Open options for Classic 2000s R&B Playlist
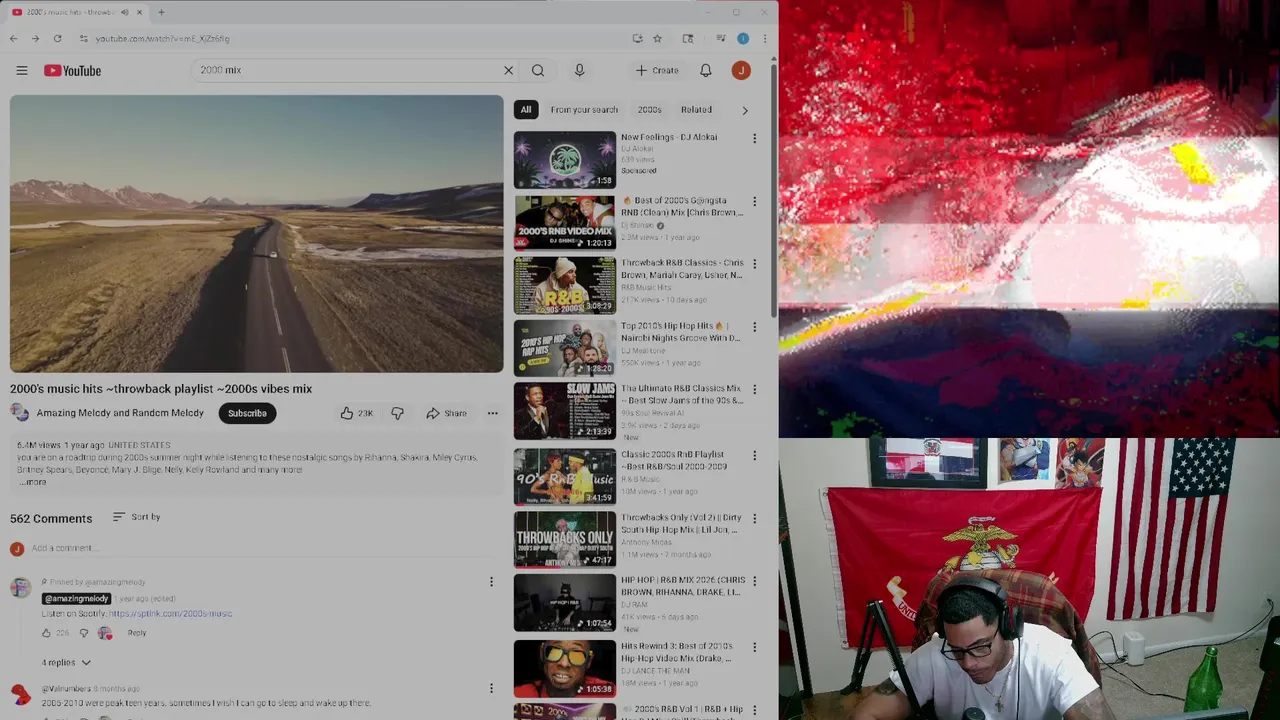This screenshot has width=1280, height=720. tap(754, 456)
